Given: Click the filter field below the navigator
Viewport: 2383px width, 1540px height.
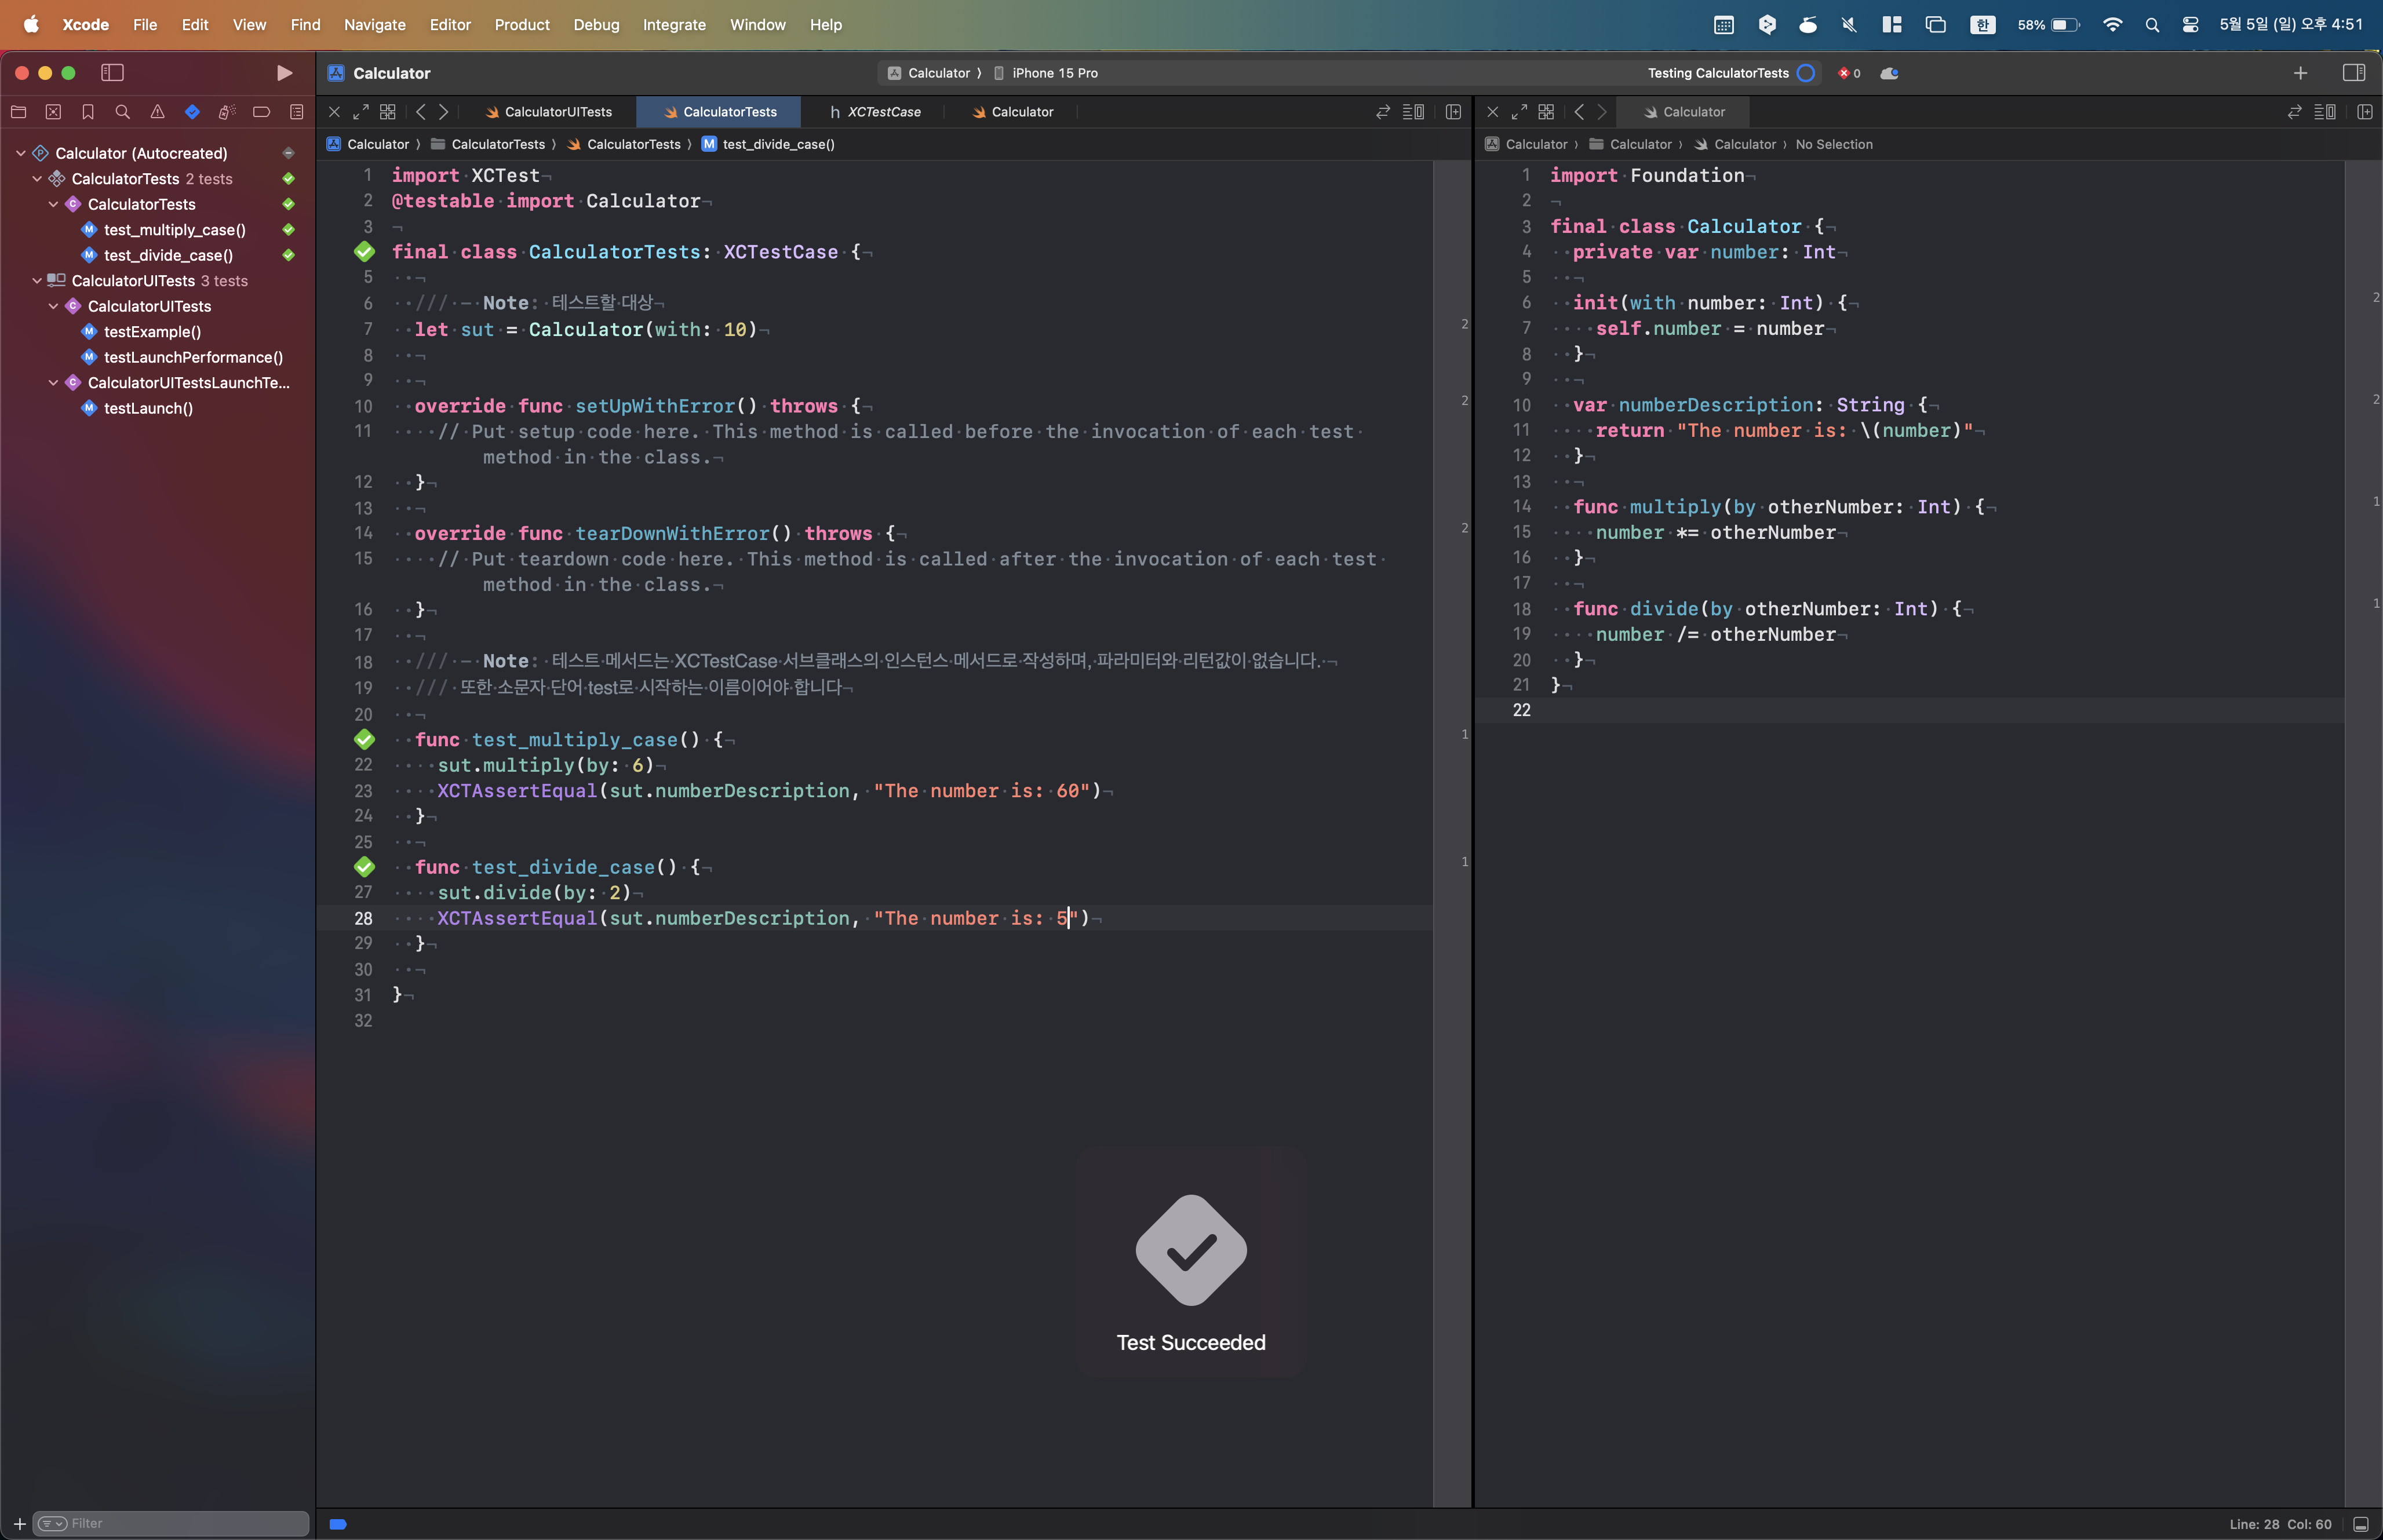Looking at the screenshot, I should (x=170, y=1522).
